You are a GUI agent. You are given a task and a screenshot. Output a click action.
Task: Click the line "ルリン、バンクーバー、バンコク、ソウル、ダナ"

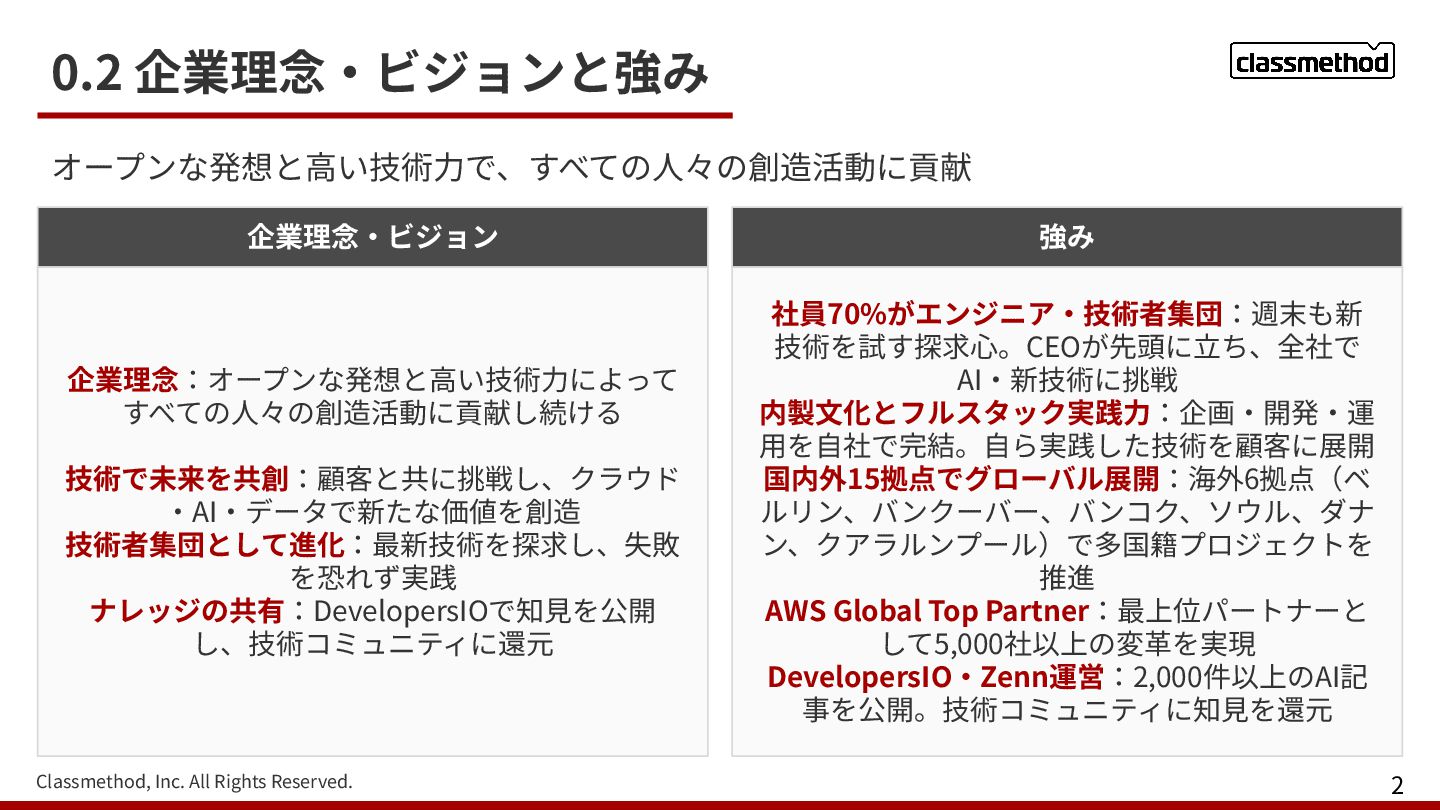pos(1067,512)
